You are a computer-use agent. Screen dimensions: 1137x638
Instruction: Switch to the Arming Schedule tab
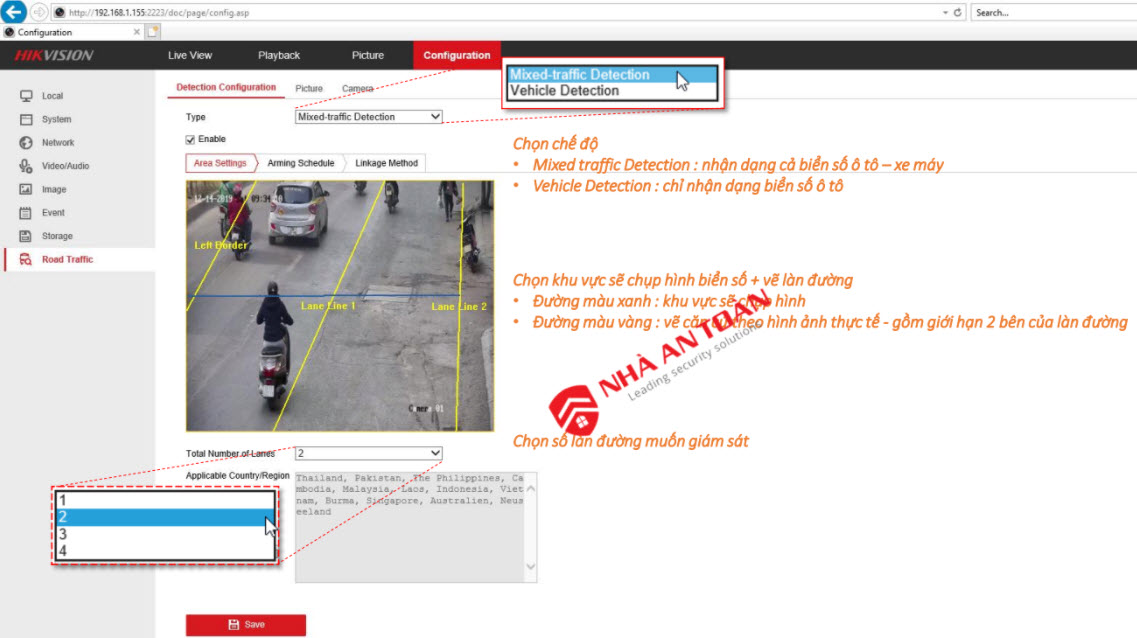point(300,163)
